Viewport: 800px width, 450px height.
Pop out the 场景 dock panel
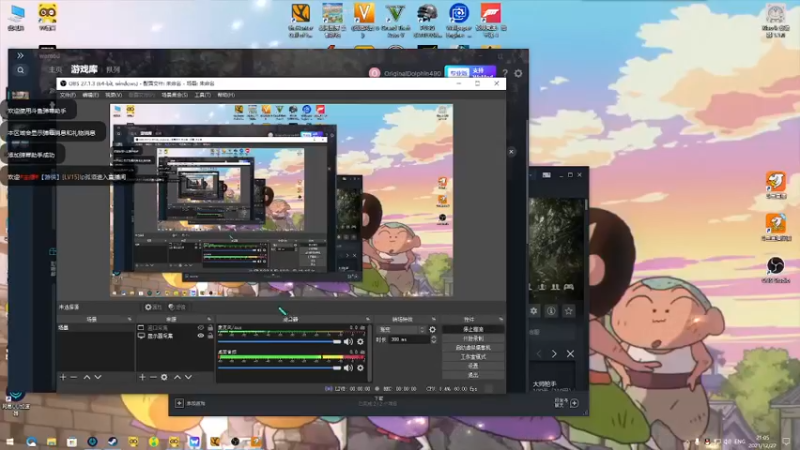click(x=129, y=319)
